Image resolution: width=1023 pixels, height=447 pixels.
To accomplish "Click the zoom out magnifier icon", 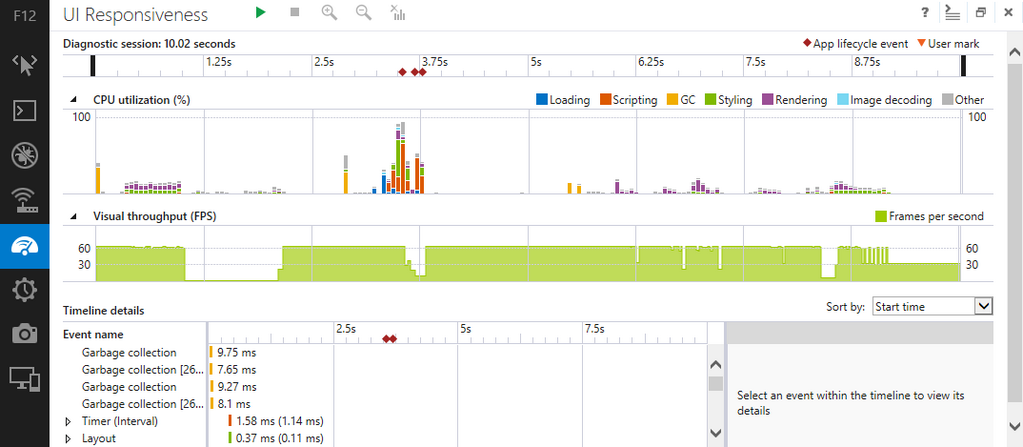I will [363, 12].
